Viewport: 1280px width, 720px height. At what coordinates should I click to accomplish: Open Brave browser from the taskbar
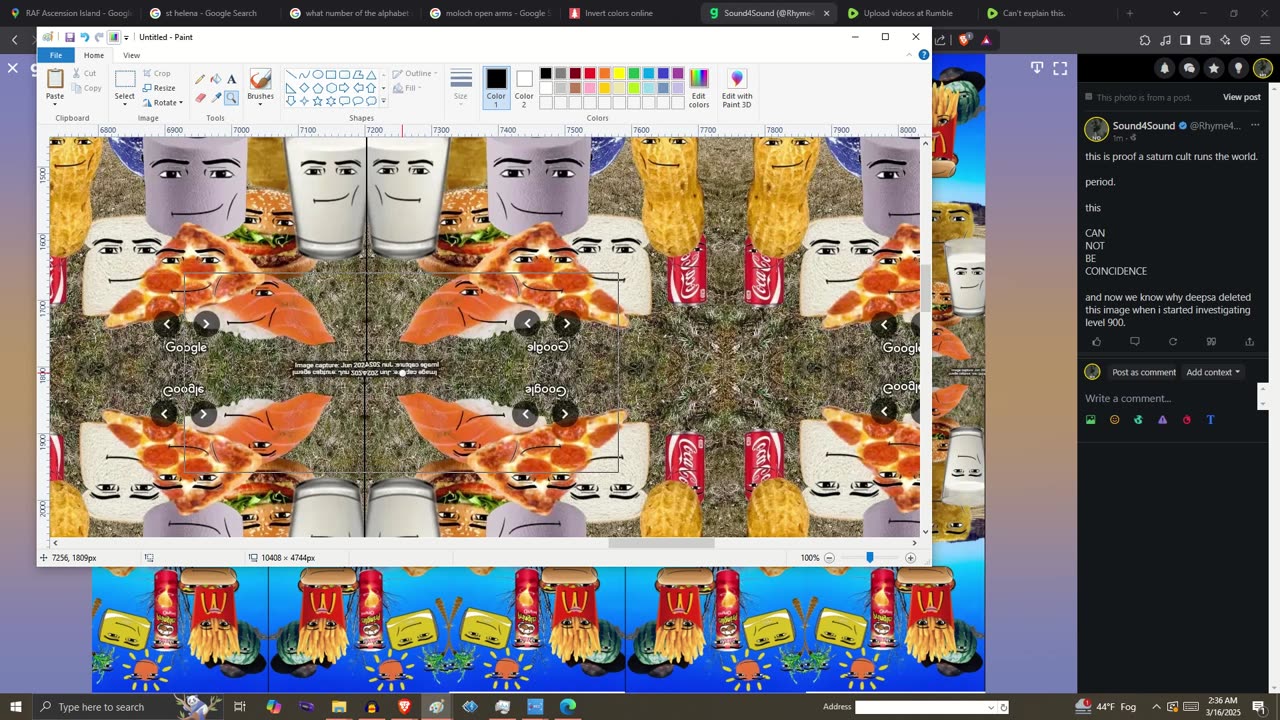404,707
